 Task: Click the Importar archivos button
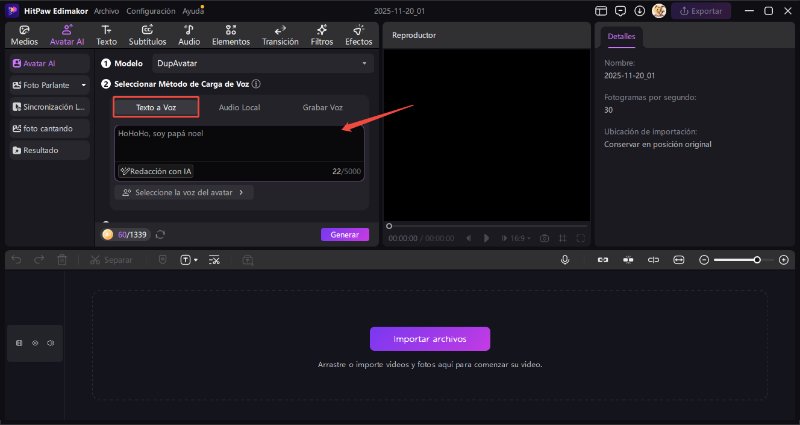pos(430,338)
